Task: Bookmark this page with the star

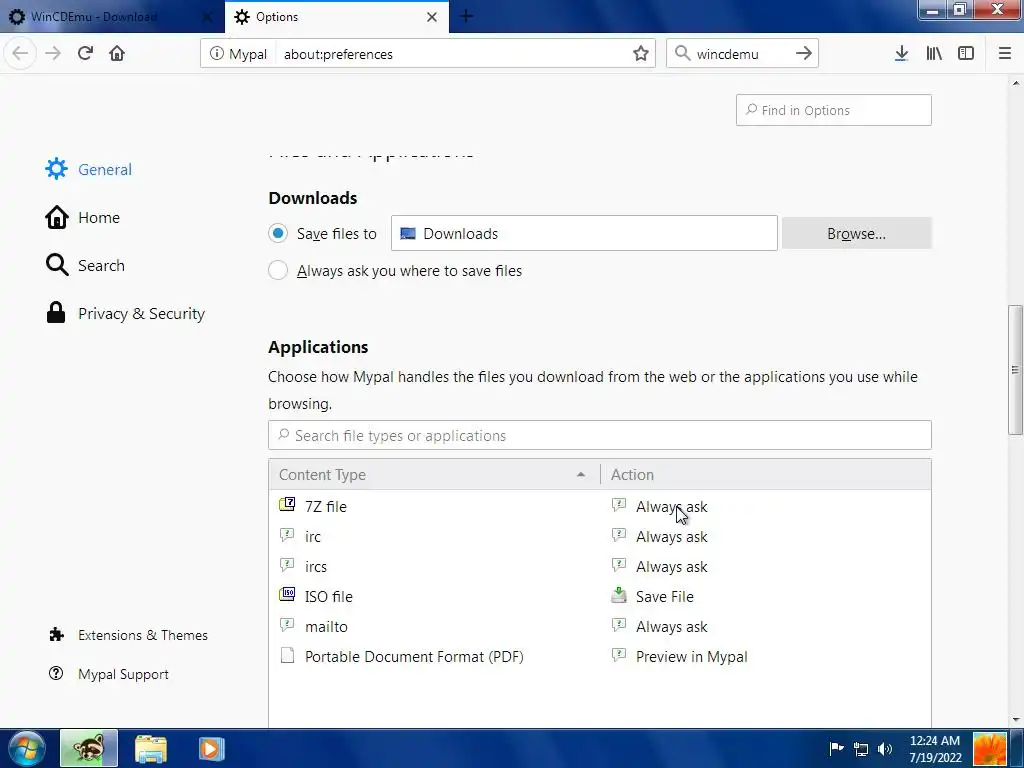Action: pos(641,54)
